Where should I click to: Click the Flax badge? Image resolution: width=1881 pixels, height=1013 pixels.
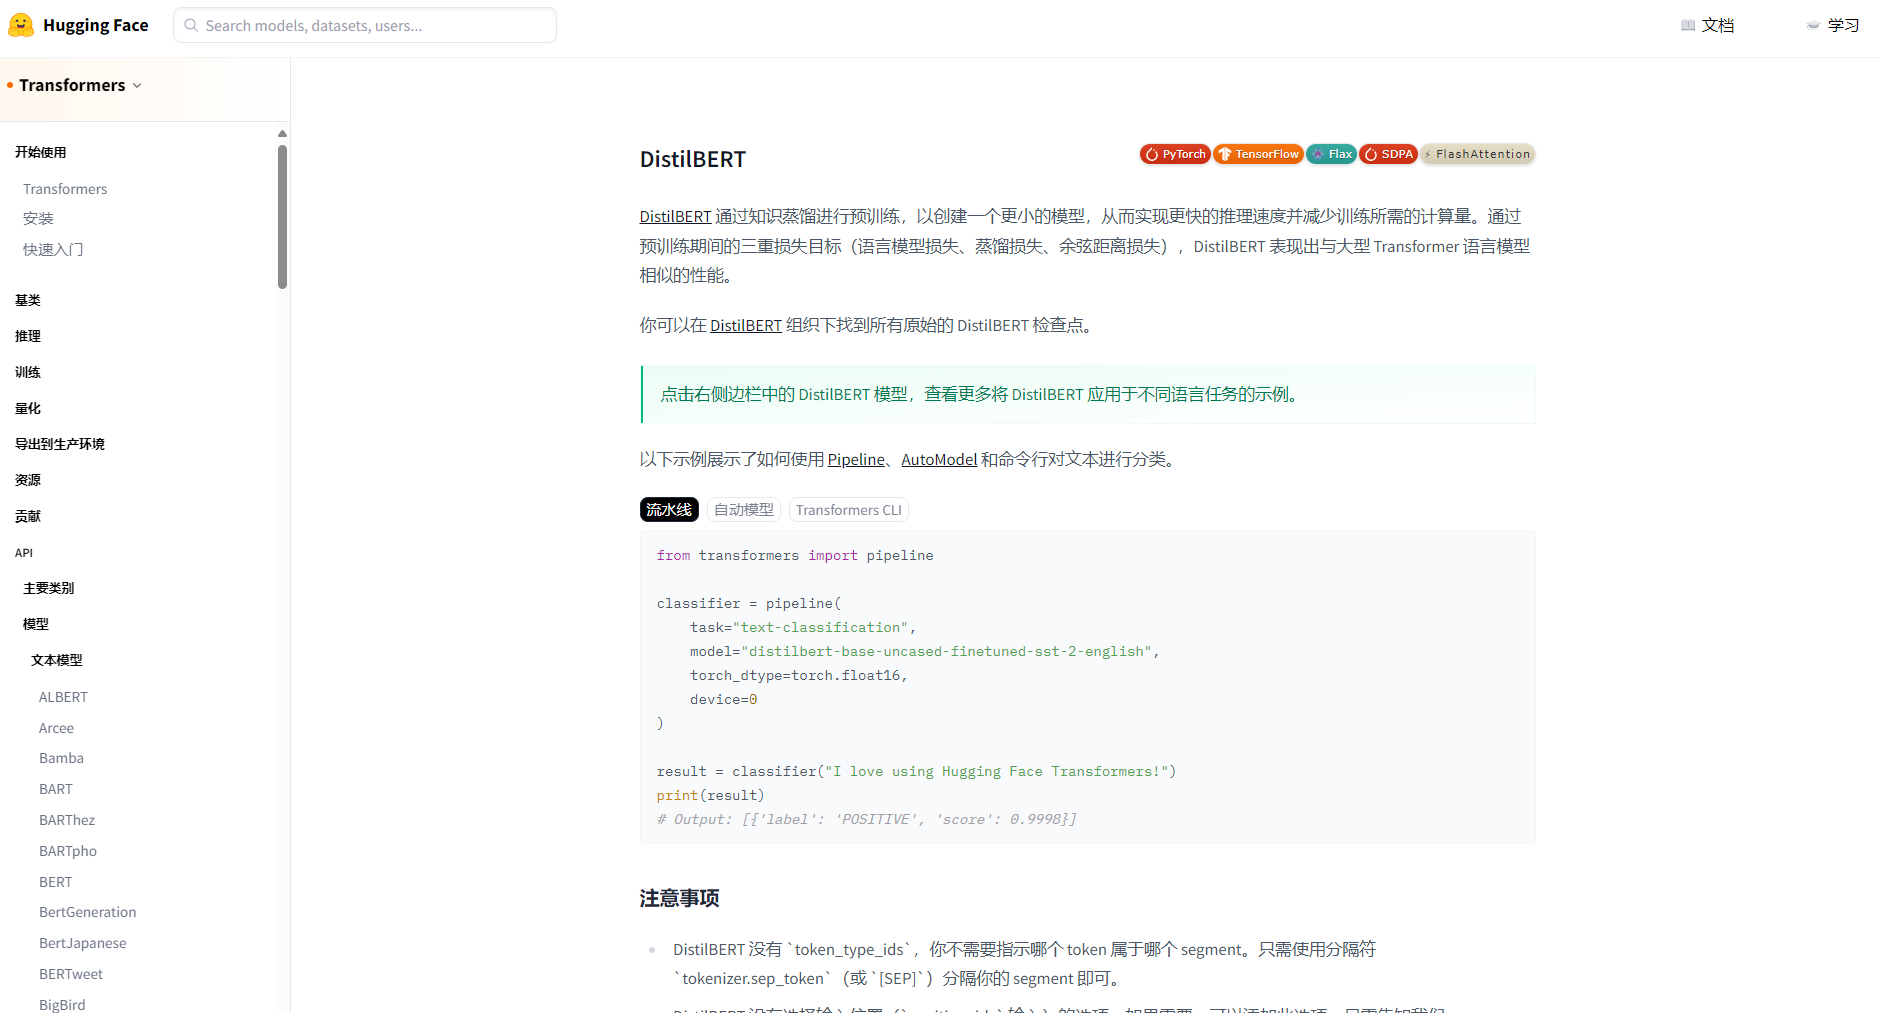point(1332,154)
